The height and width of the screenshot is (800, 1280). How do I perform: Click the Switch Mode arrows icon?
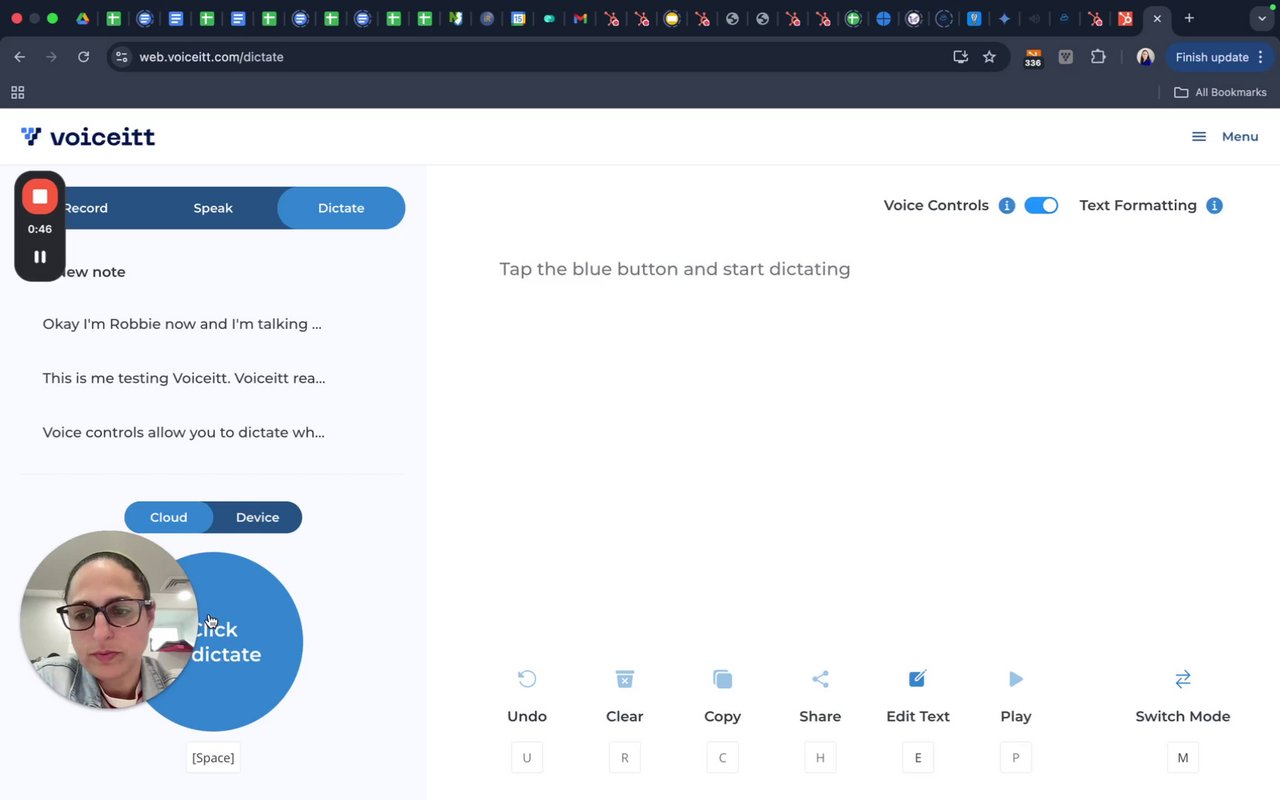pyautogui.click(x=1183, y=679)
